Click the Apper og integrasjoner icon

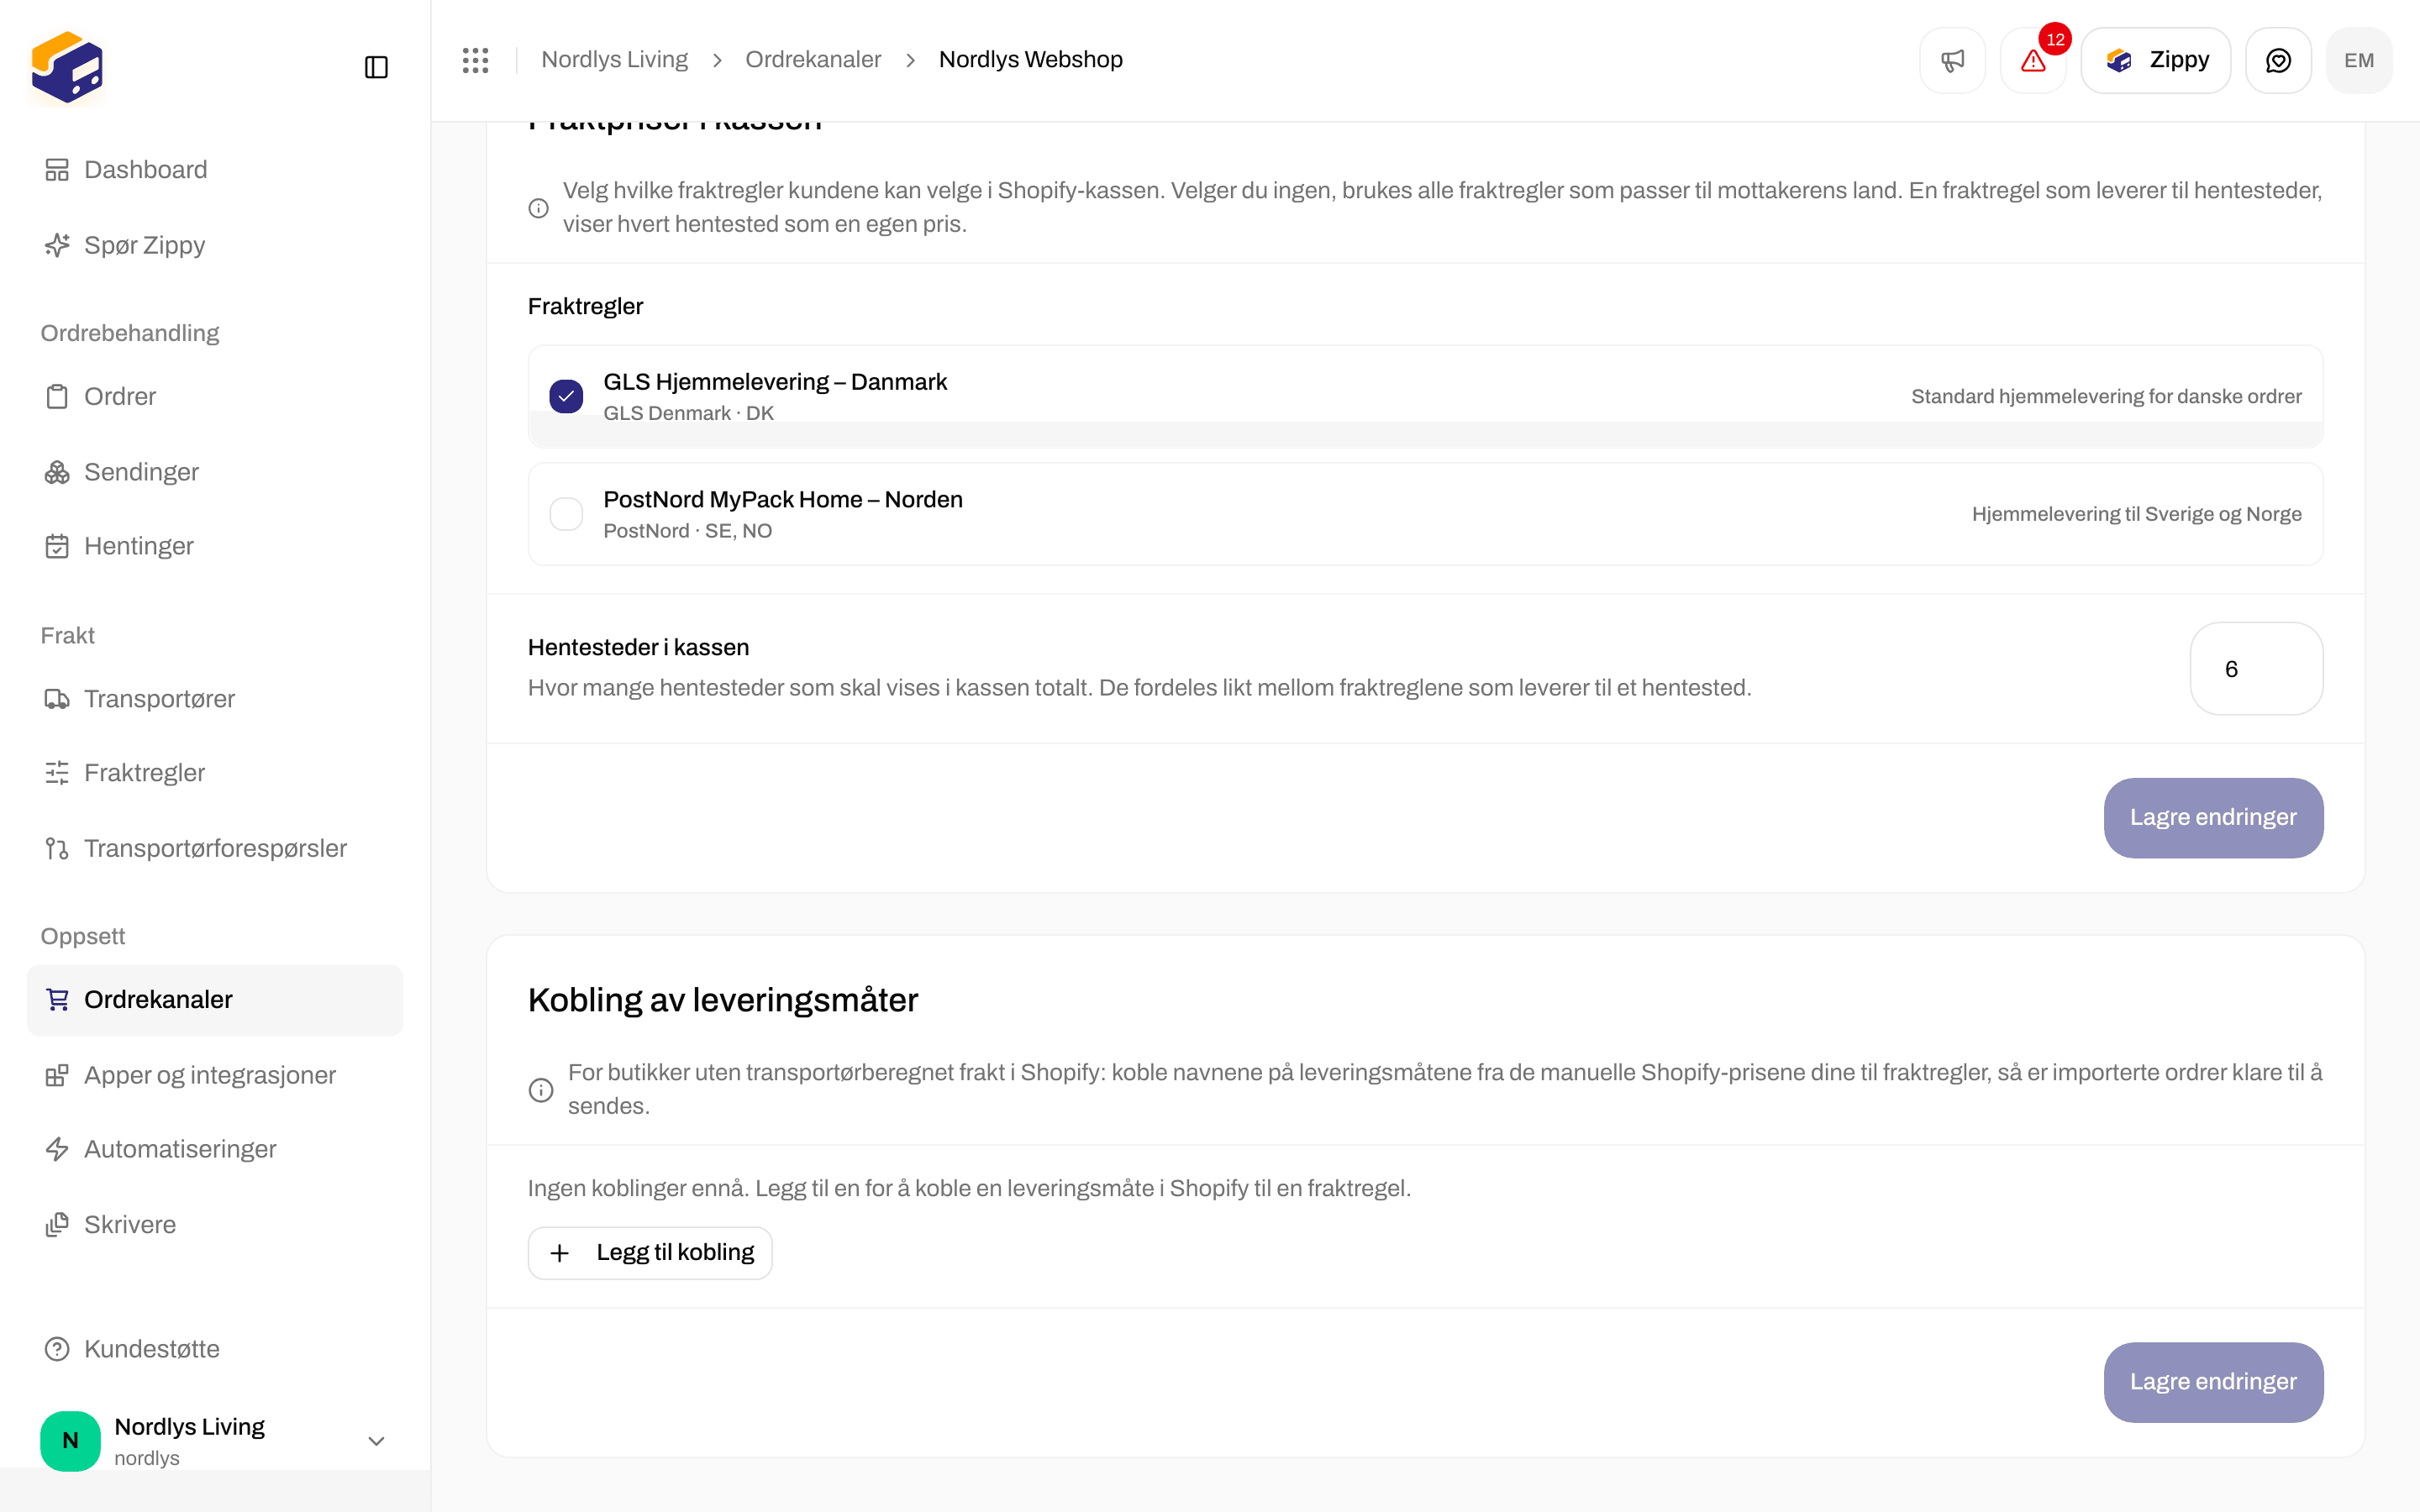click(57, 1075)
